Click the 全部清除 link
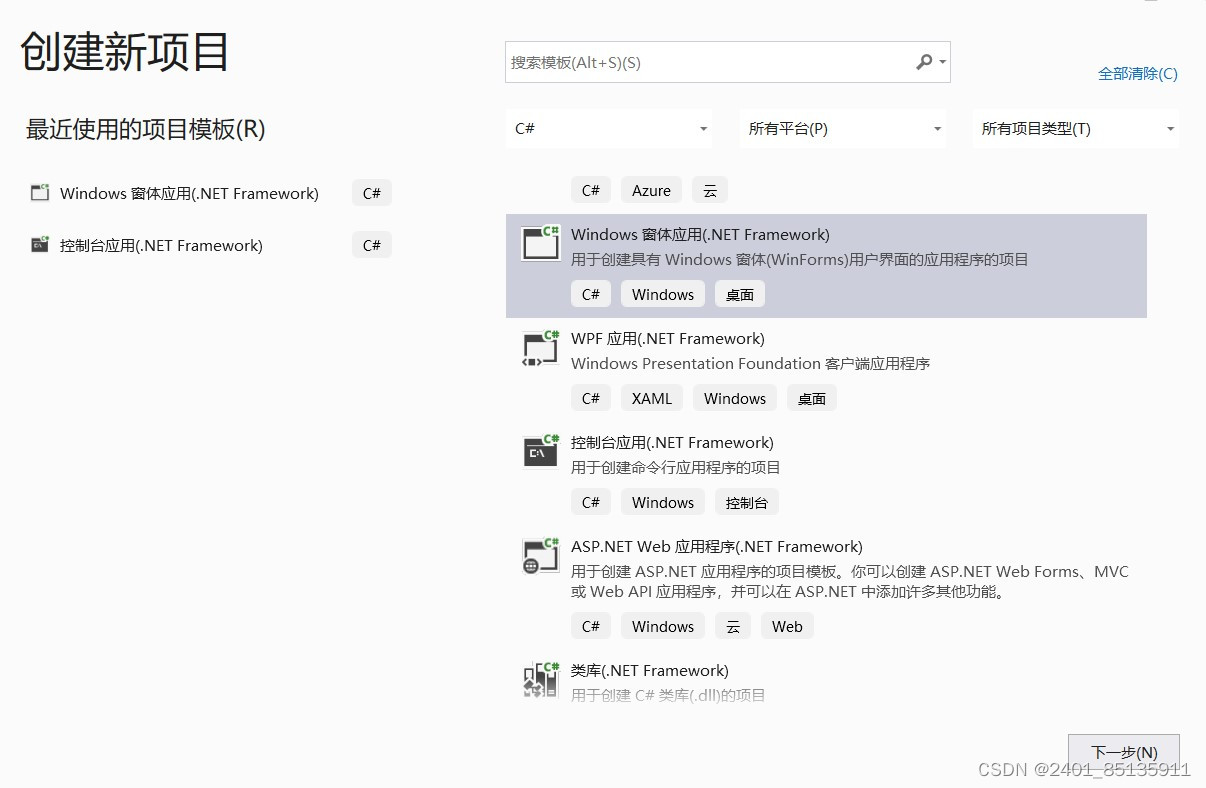Screen dimensions: 1206x788 (x=1138, y=73)
